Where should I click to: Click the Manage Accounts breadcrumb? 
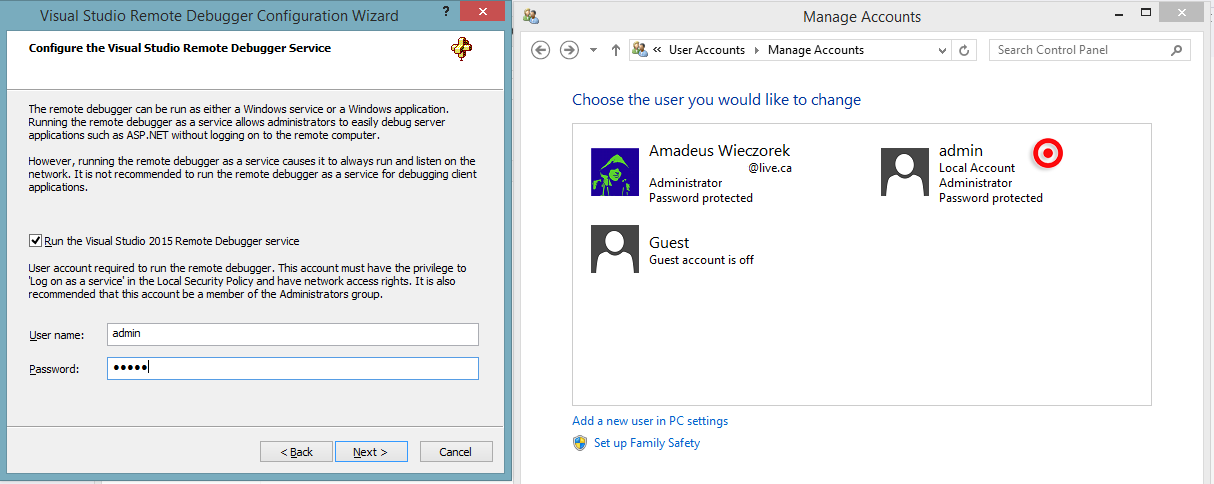816,50
